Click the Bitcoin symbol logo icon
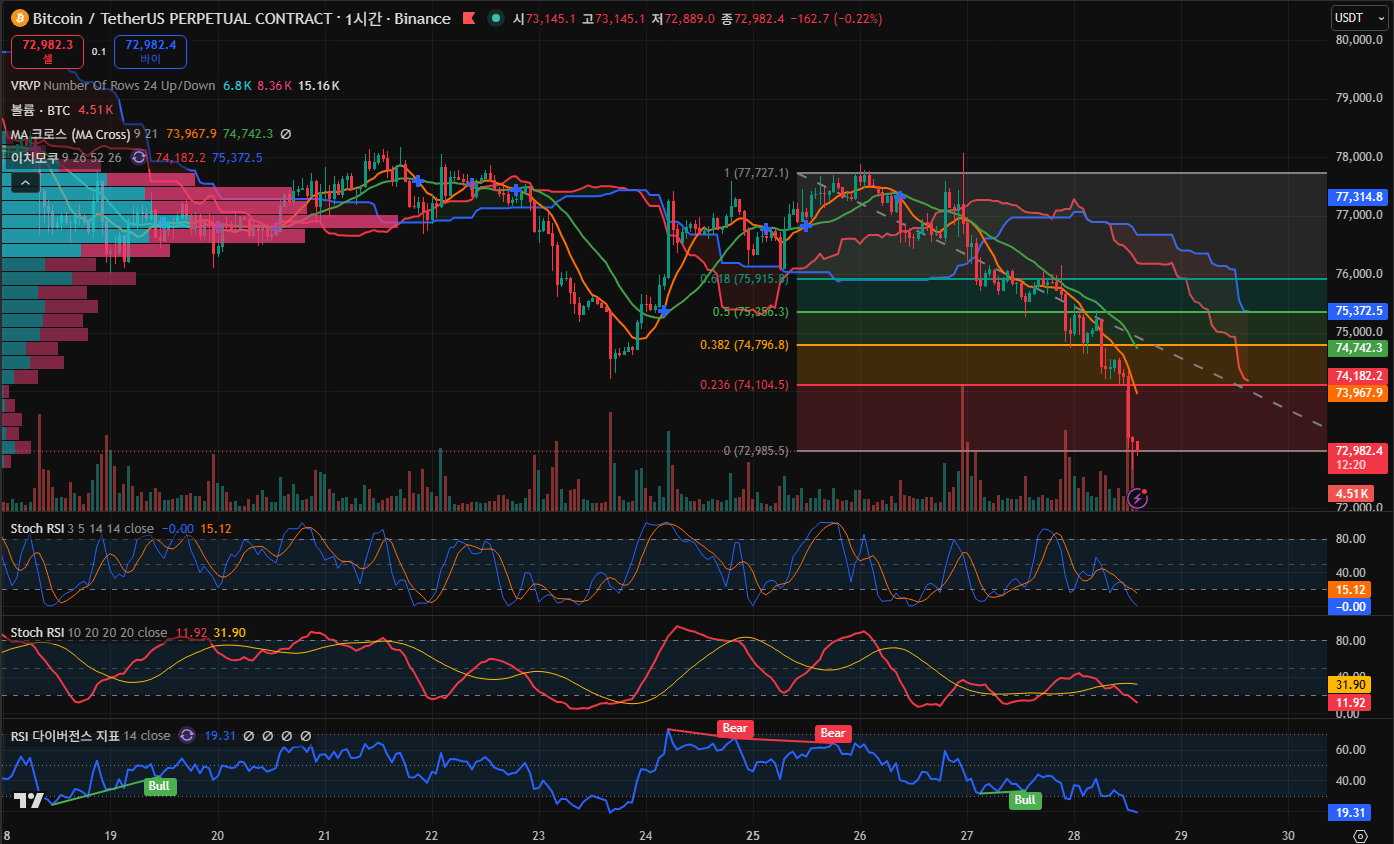Screen dimensions: 1394x844 pos(20,19)
